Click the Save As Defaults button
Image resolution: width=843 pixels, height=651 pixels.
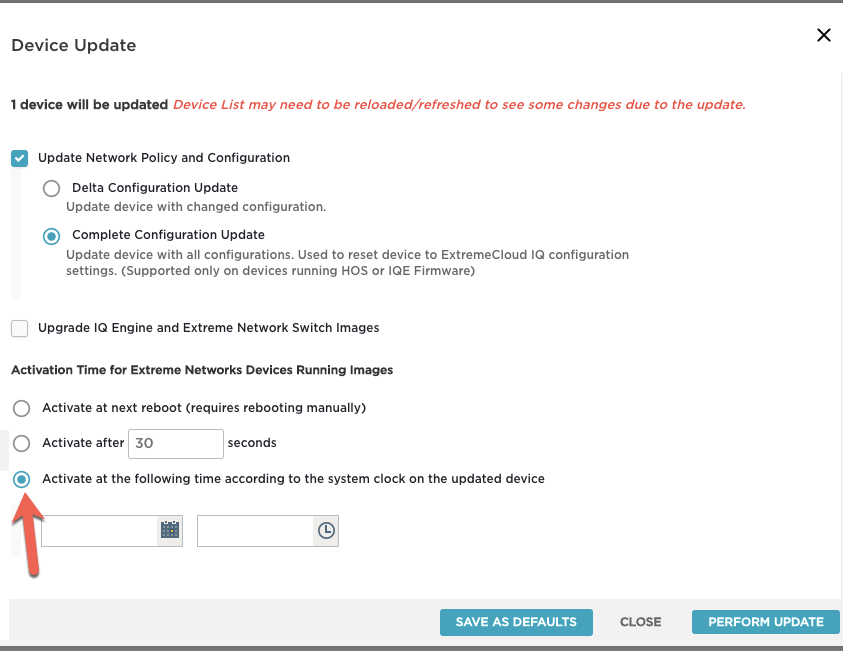(516, 622)
